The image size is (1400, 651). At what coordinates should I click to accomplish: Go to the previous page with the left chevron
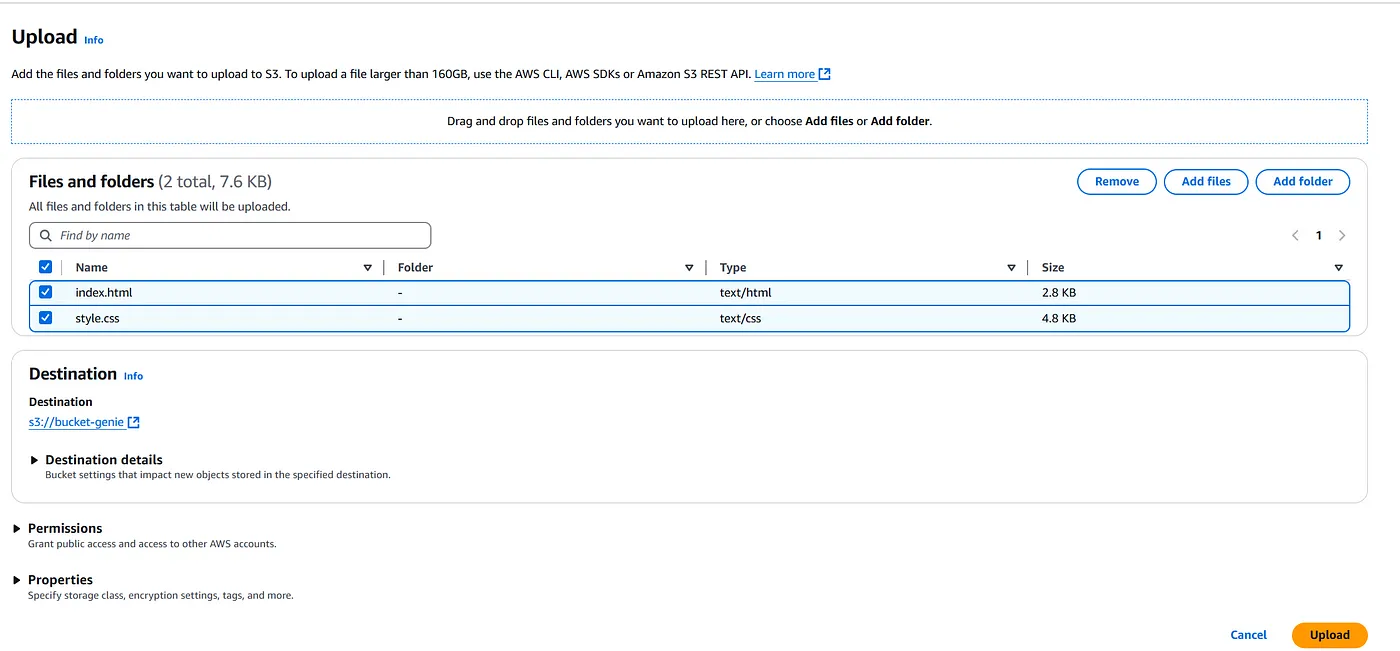point(1295,236)
